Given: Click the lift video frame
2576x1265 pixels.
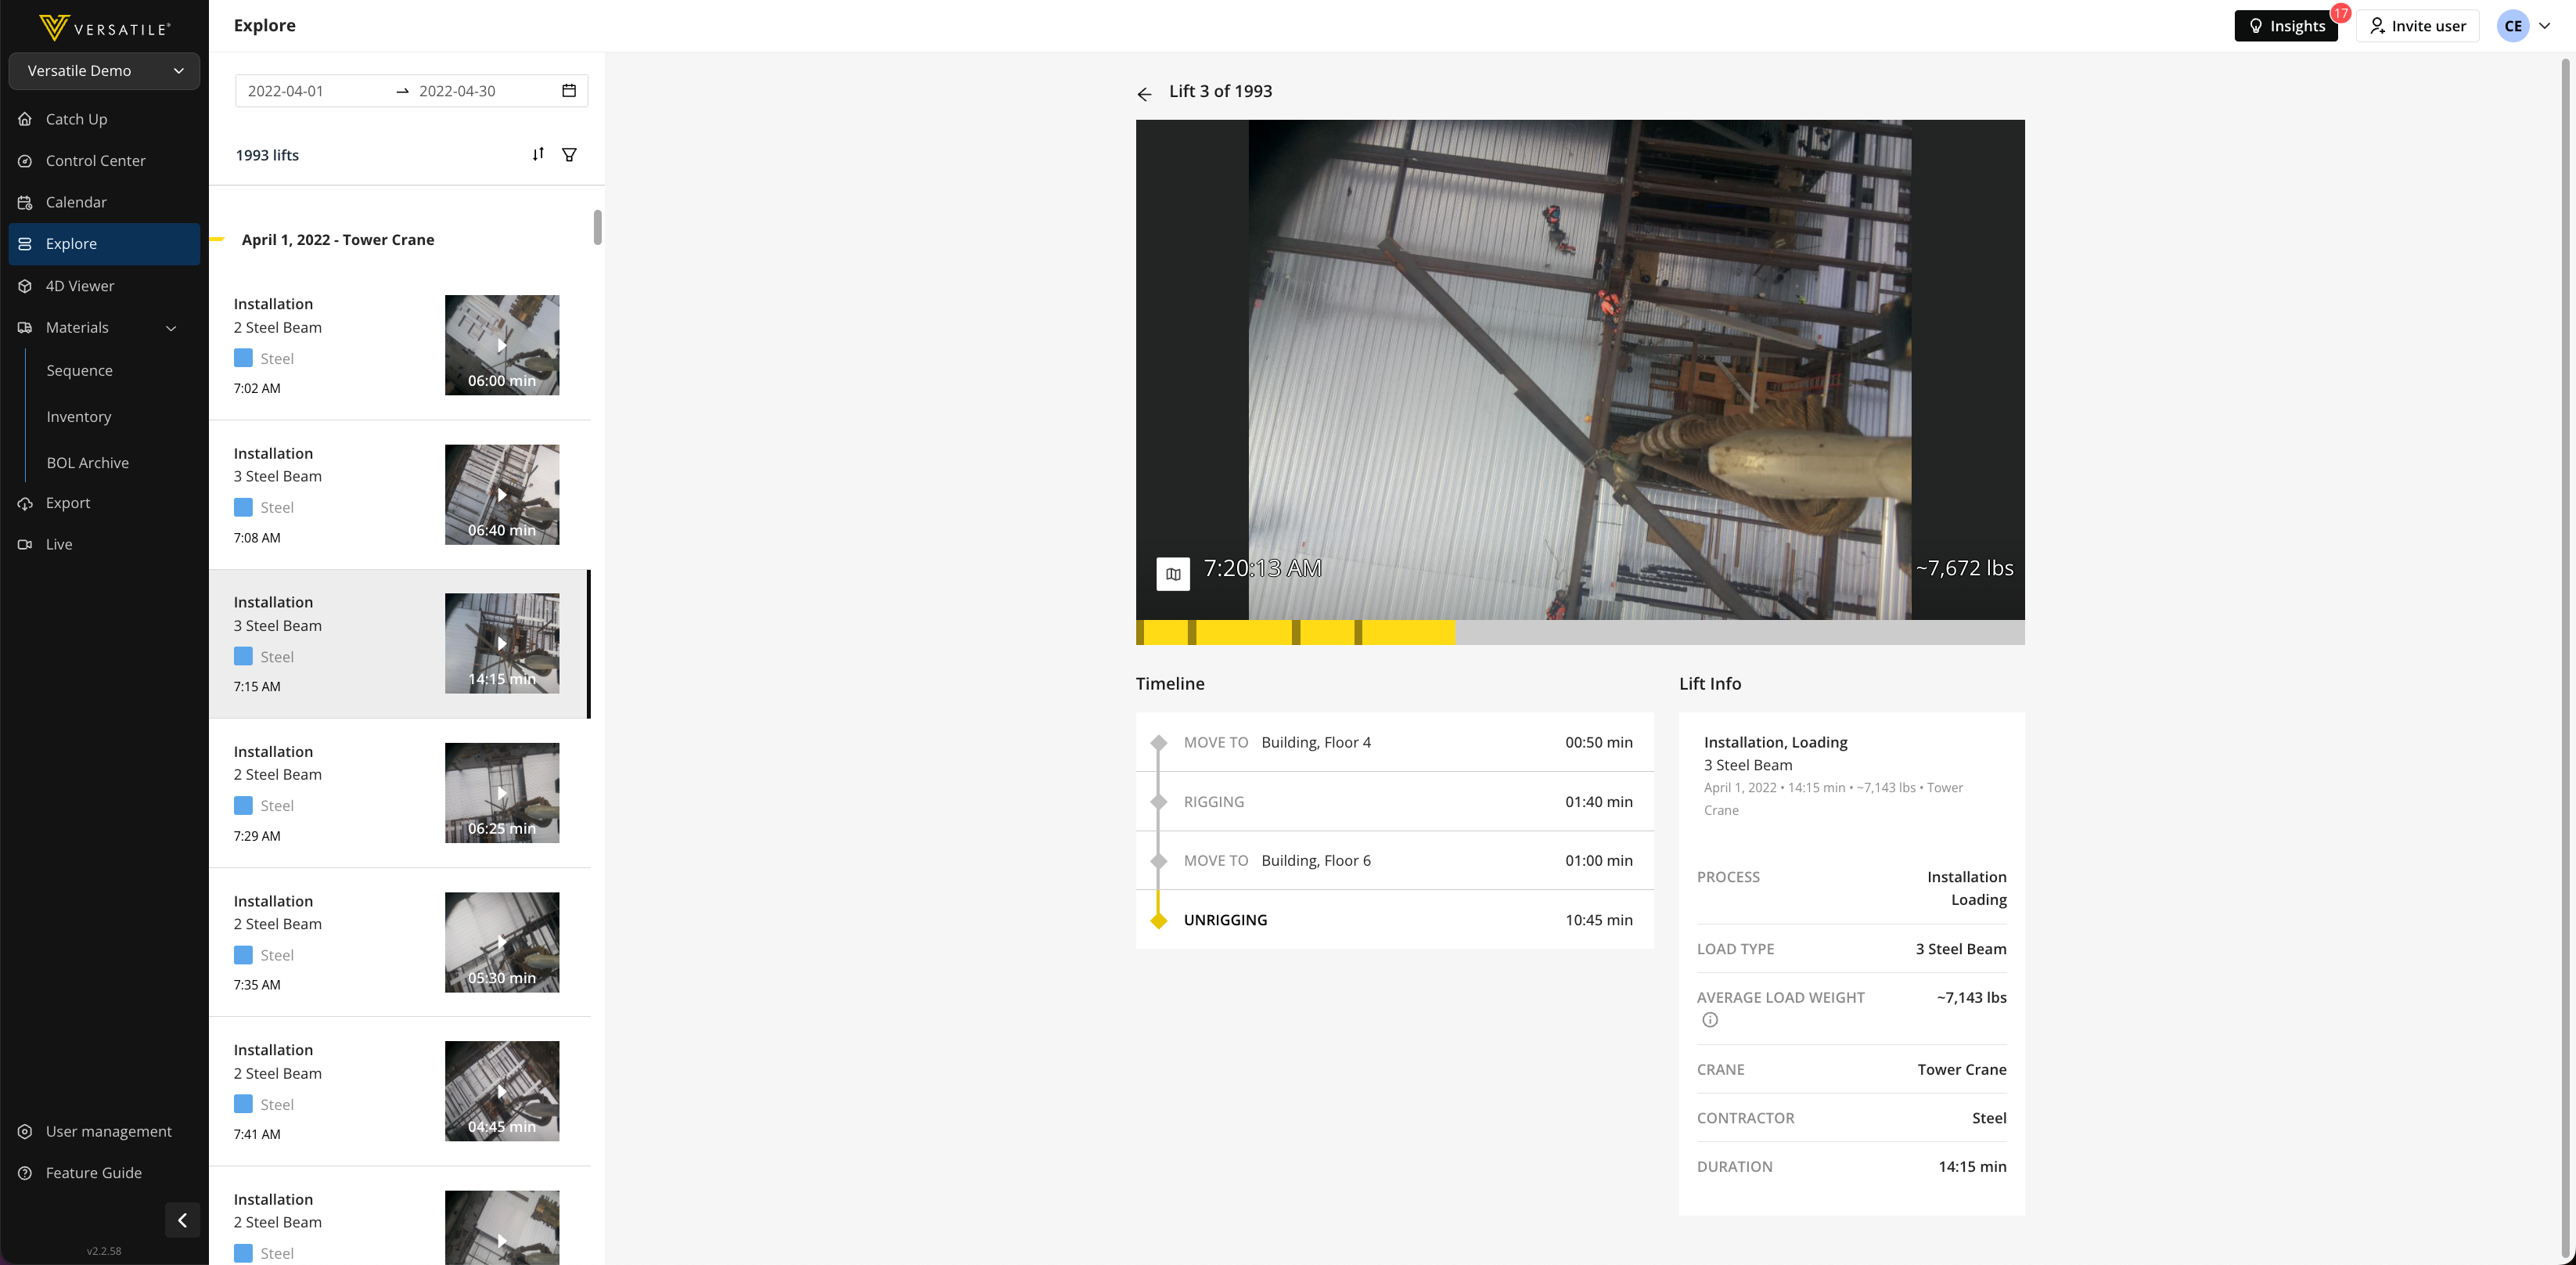Looking at the screenshot, I should pyautogui.click(x=1580, y=370).
